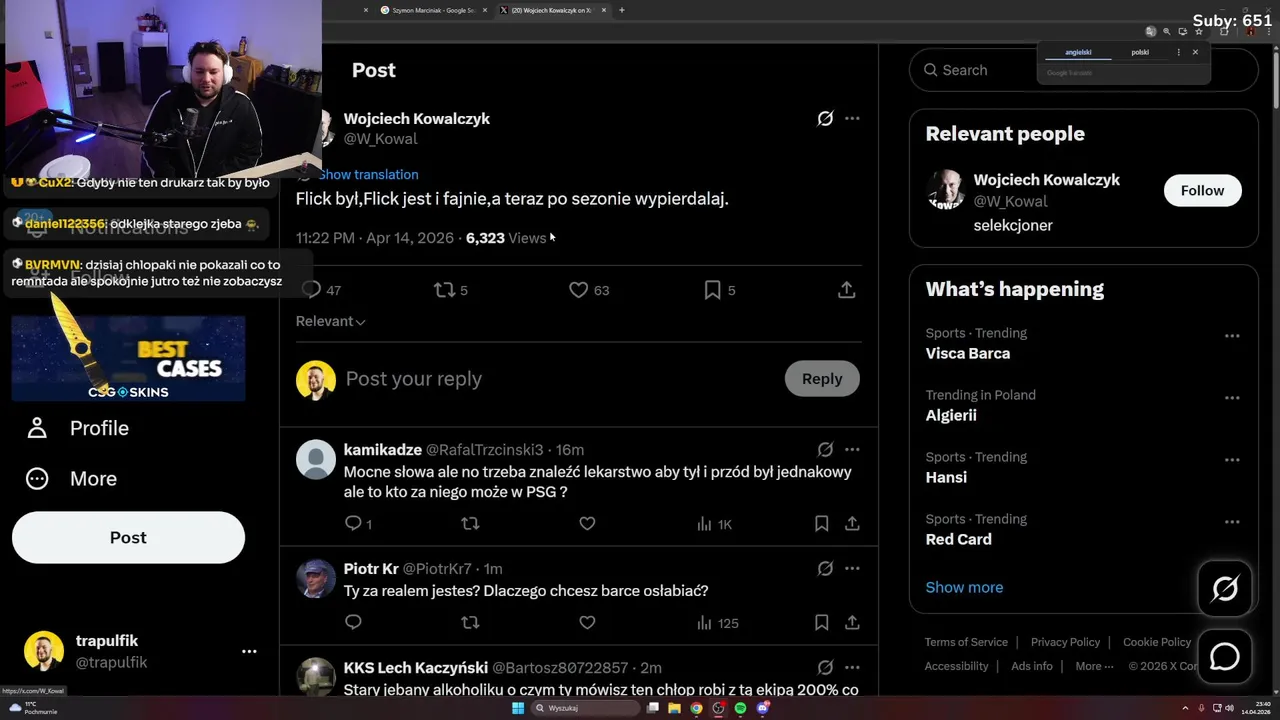Share kamikadze's comment

(x=852, y=523)
